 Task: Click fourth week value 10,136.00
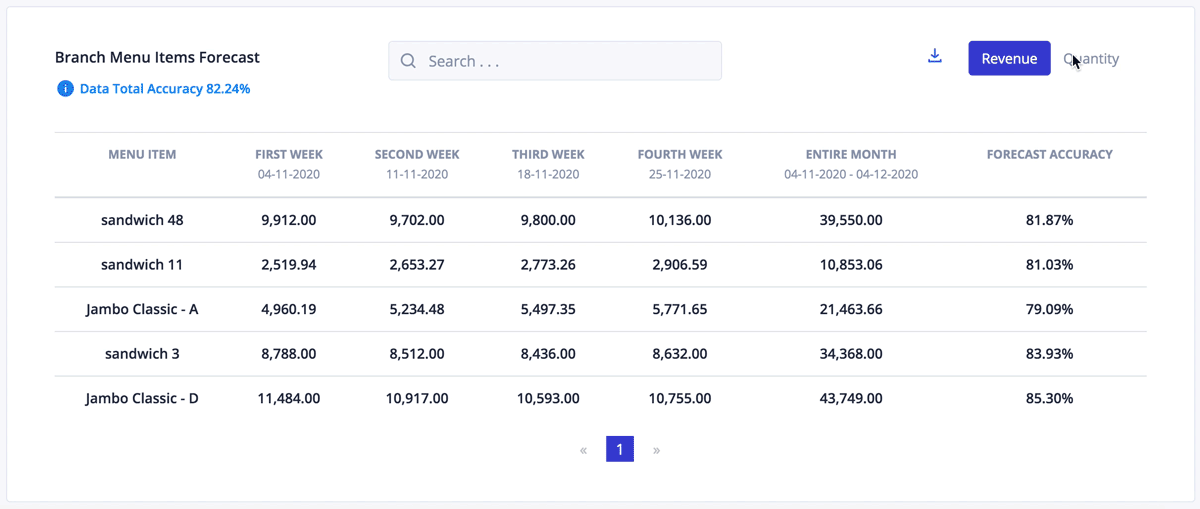pos(680,220)
